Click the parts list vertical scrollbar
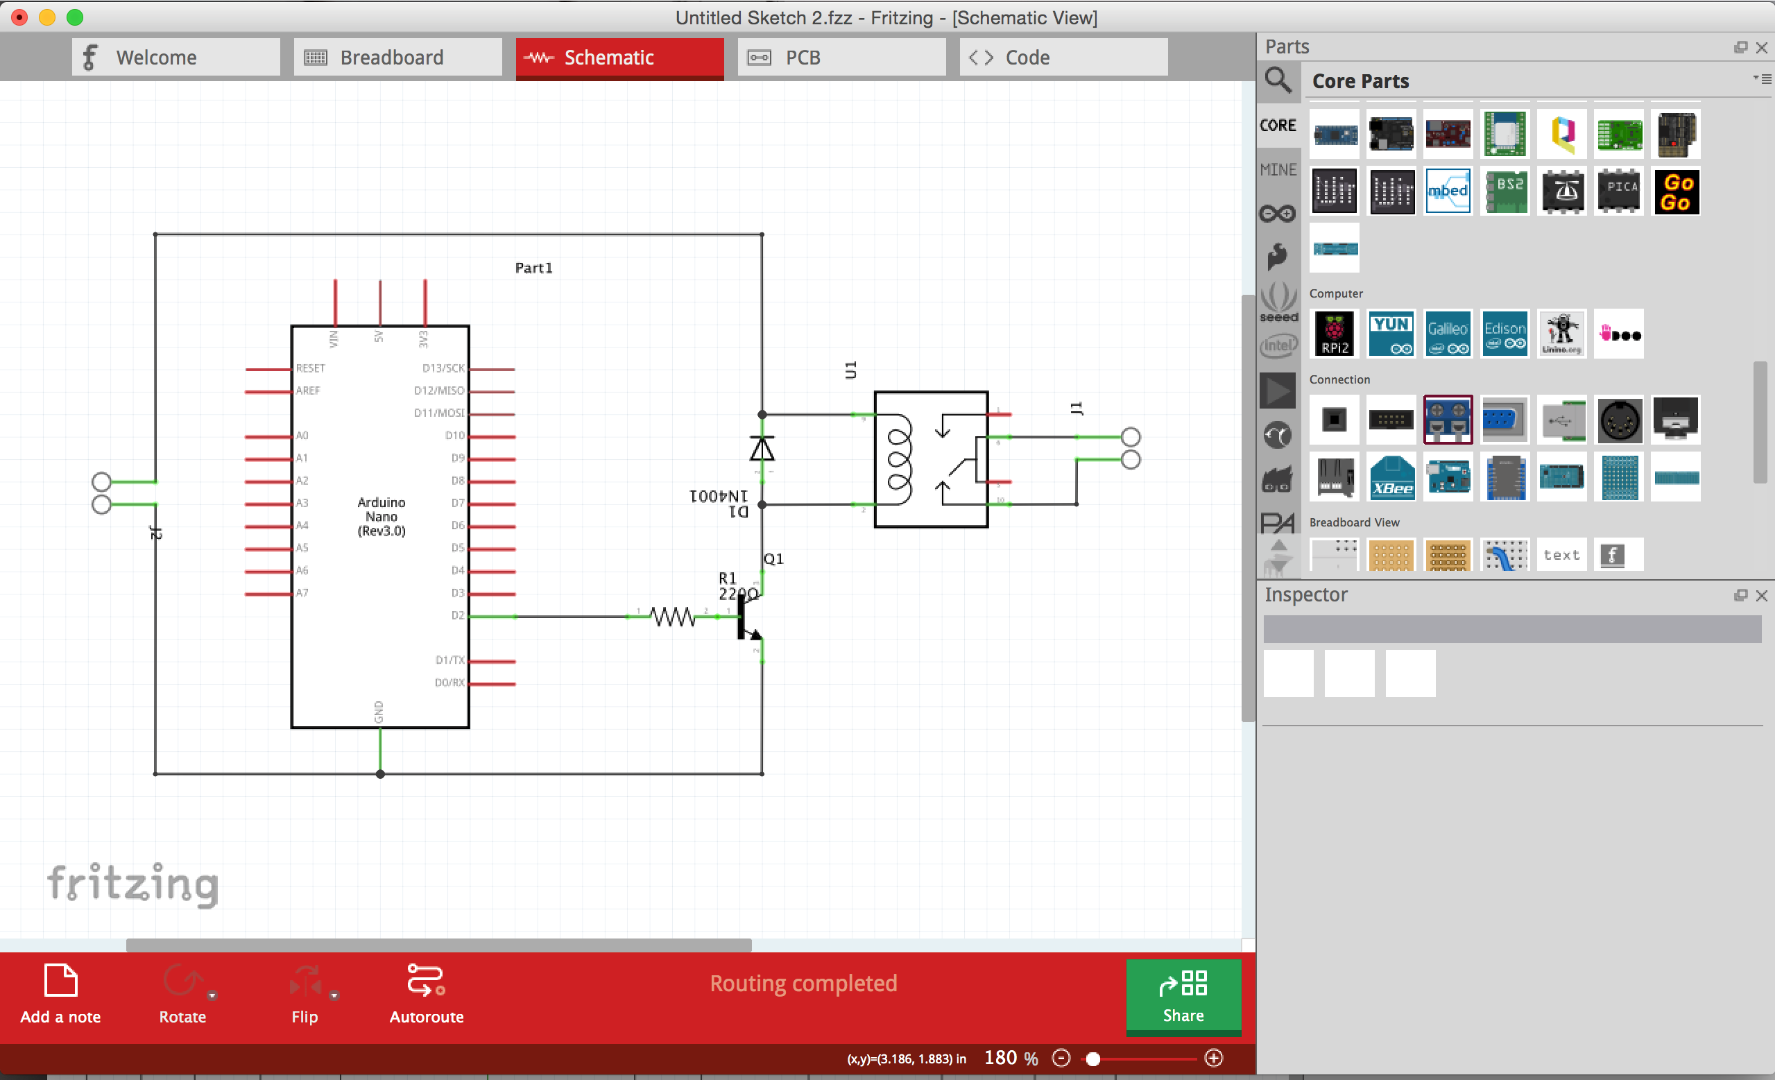The image size is (1775, 1080). point(1761,422)
